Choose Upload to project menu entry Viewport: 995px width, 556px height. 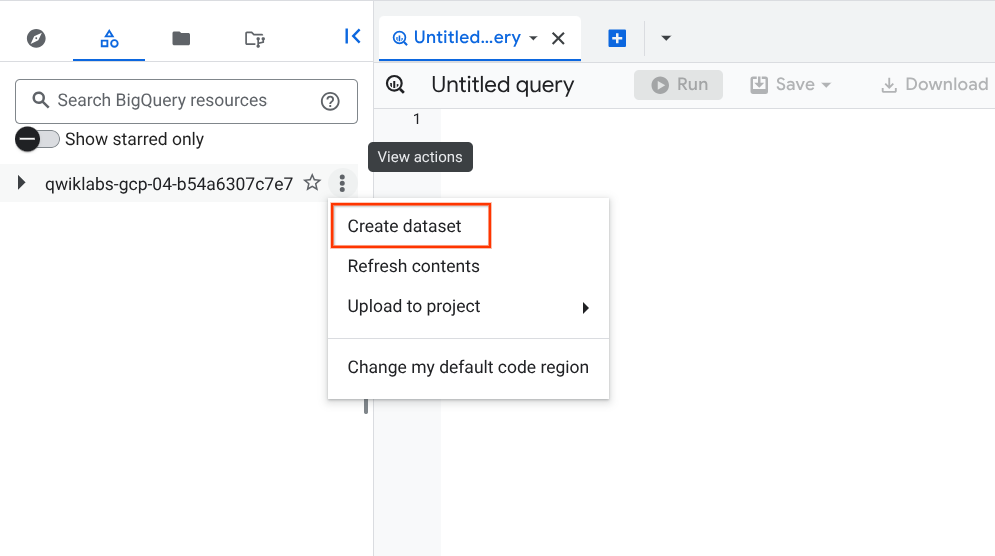pyautogui.click(x=468, y=307)
